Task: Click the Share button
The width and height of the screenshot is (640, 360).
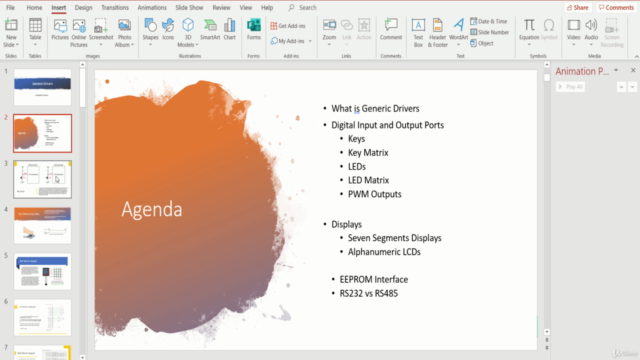Action: click(x=578, y=7)
